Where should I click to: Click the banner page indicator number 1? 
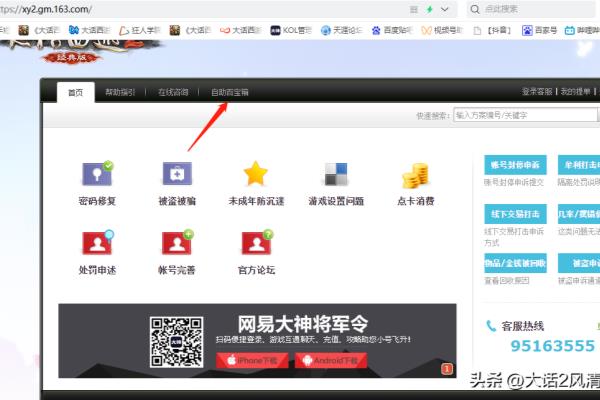pyautogui.click(x=447, y=369)
